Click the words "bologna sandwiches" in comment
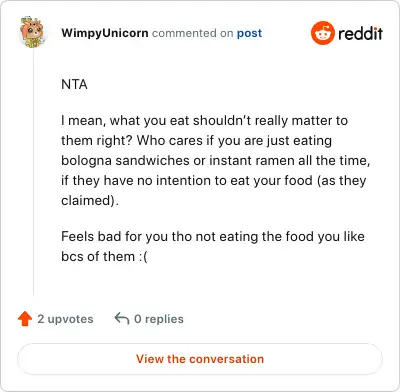Screen dimensions: 400x392 click(125, 161)
